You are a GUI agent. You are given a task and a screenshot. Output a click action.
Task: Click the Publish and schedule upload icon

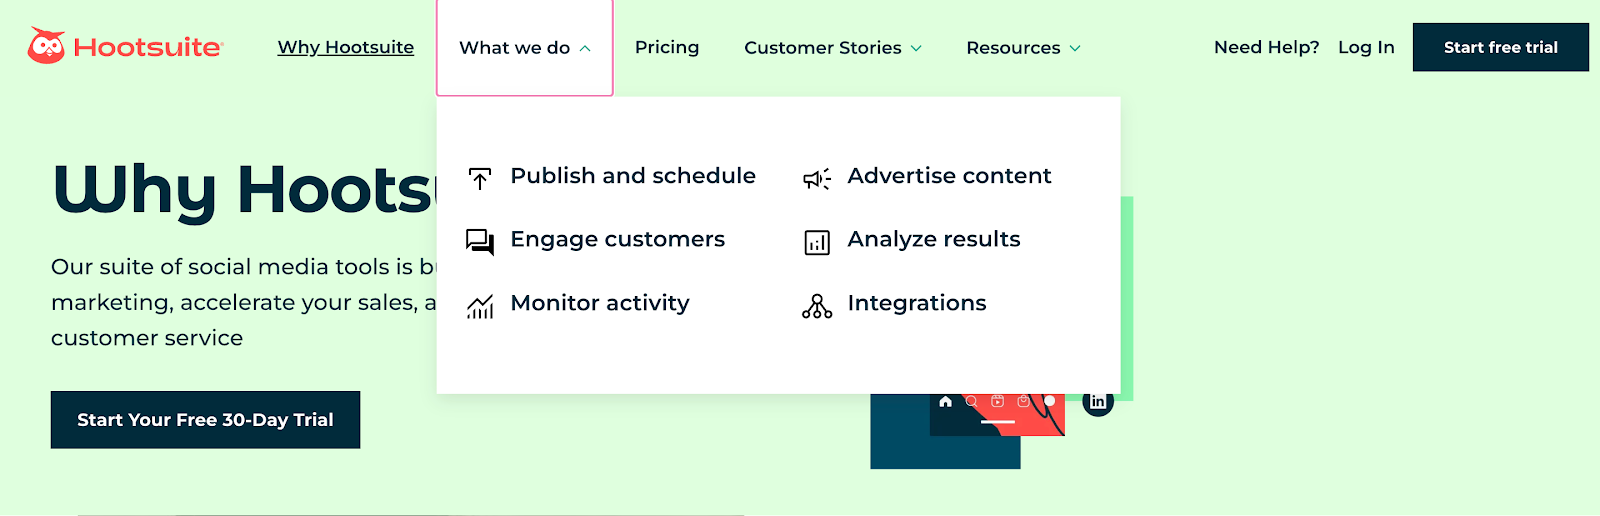click(480, 178)
